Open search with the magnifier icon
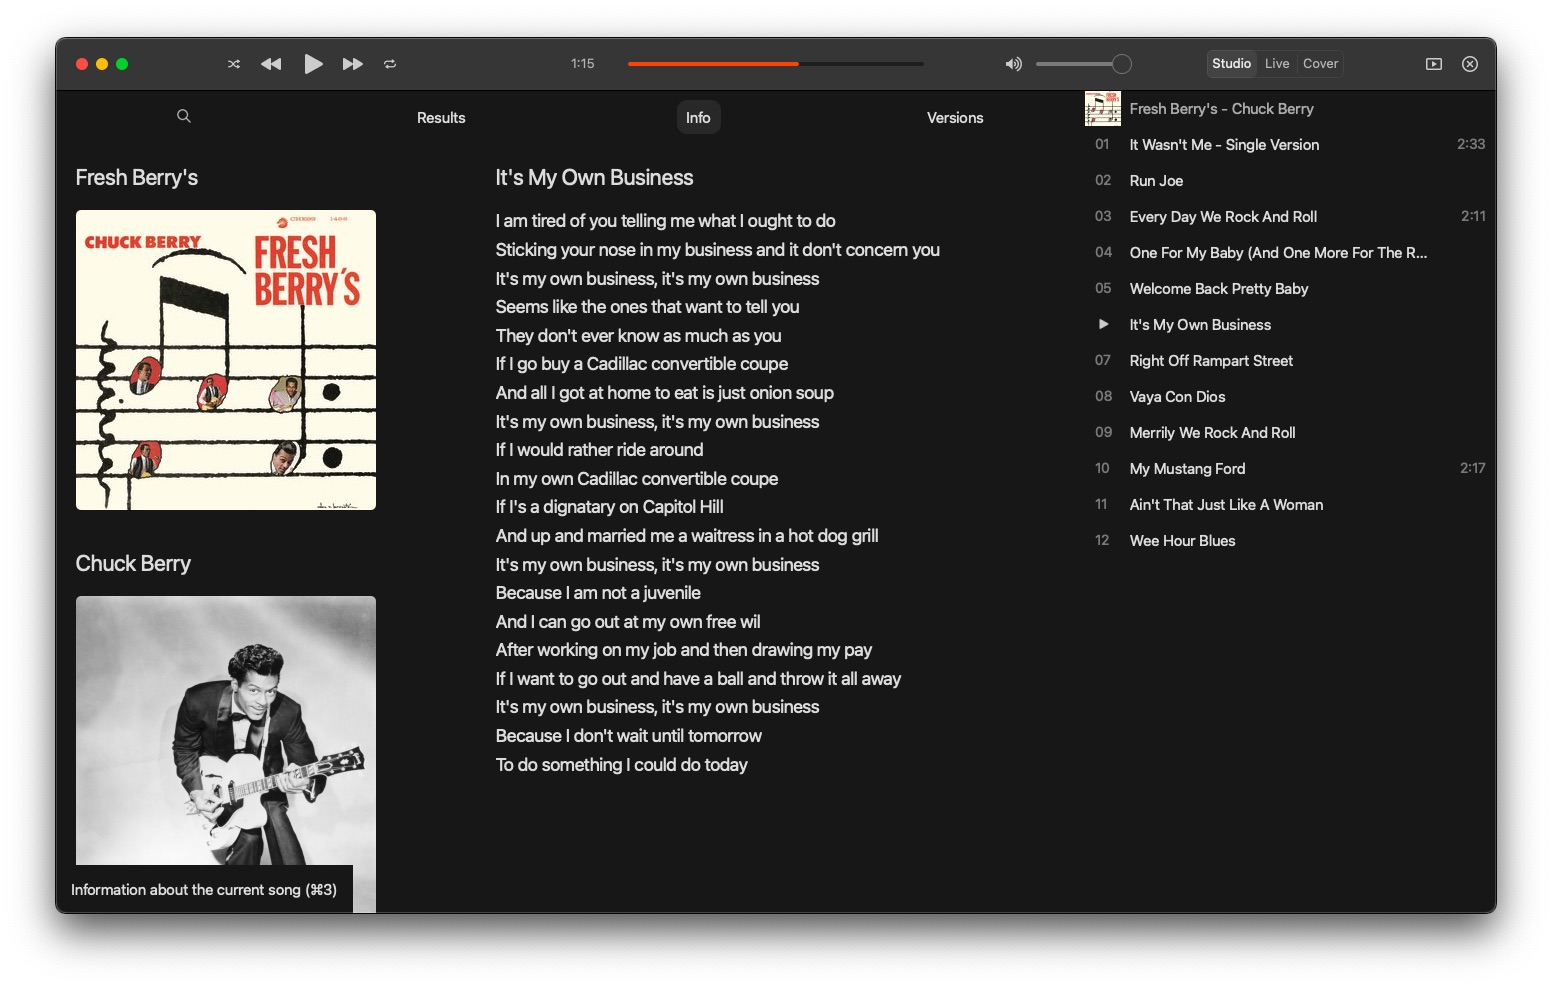1552x987 pixels. [x=184, y=116]
